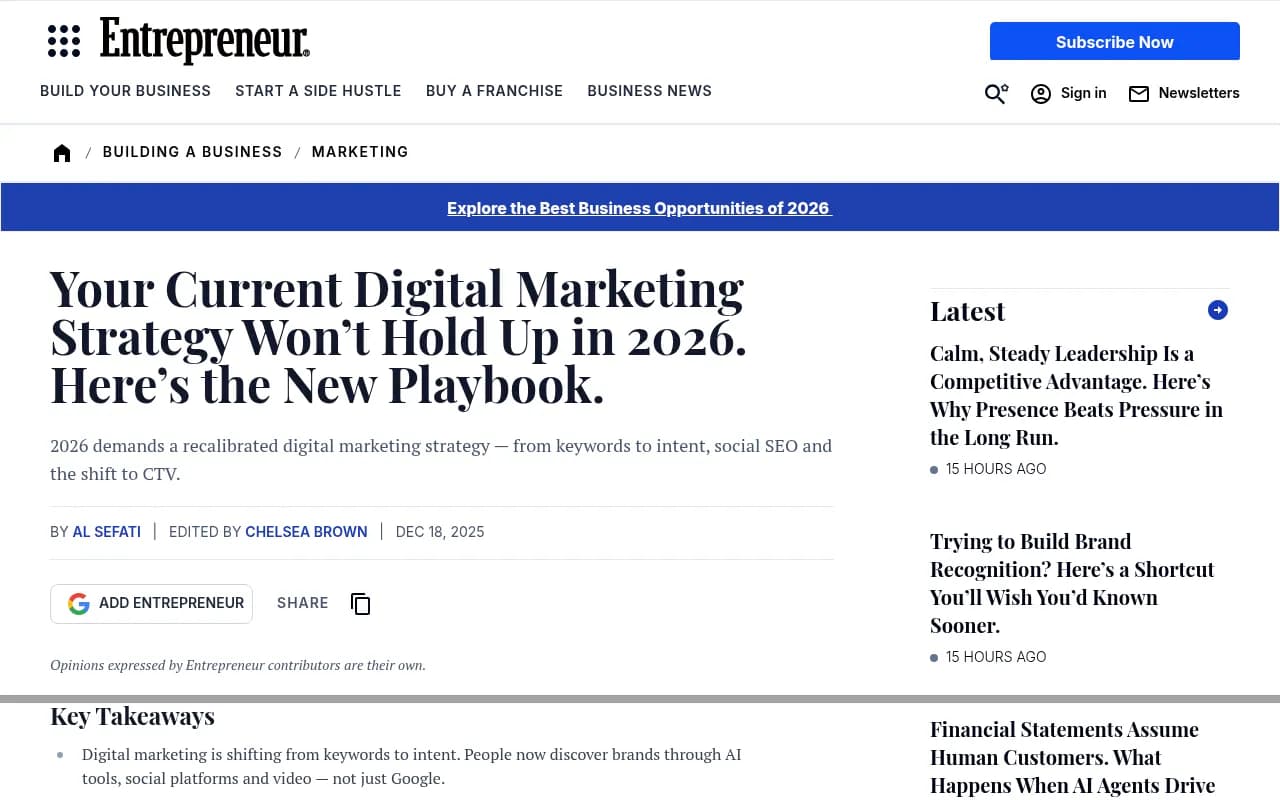
Task: Click the copy link icon beside SHARE
Action: 360,604
